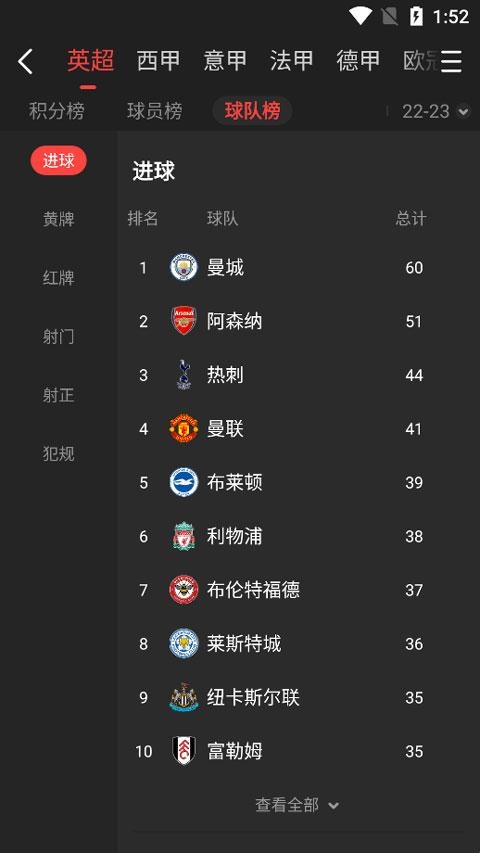Tap the Fulham club badge
Image resolution: width=480 pixels, height=853 pixels.
tap(183, 751)
